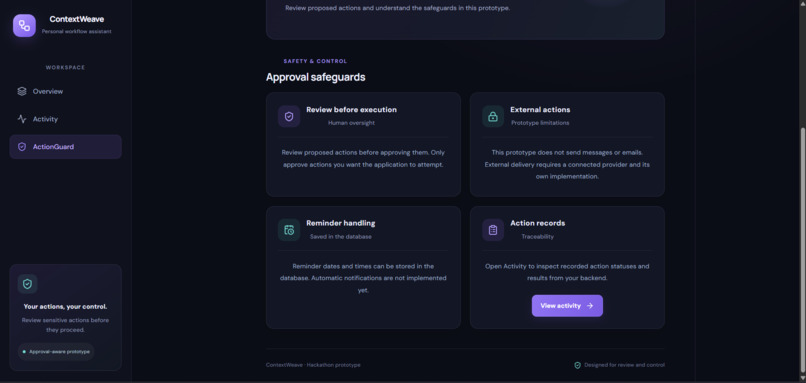This screenshot has width=806, height=383.
Task: Click the footer shield icon beside Designed for review
Action: (577, 365)
